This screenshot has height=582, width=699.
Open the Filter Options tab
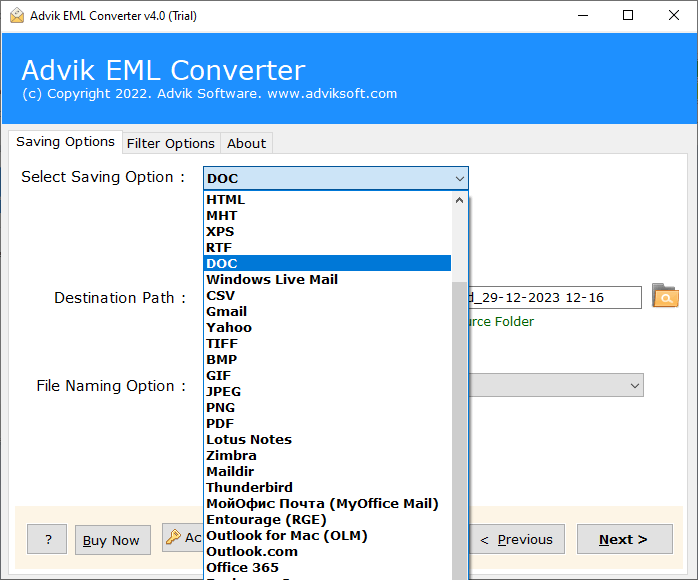point(171,143)
